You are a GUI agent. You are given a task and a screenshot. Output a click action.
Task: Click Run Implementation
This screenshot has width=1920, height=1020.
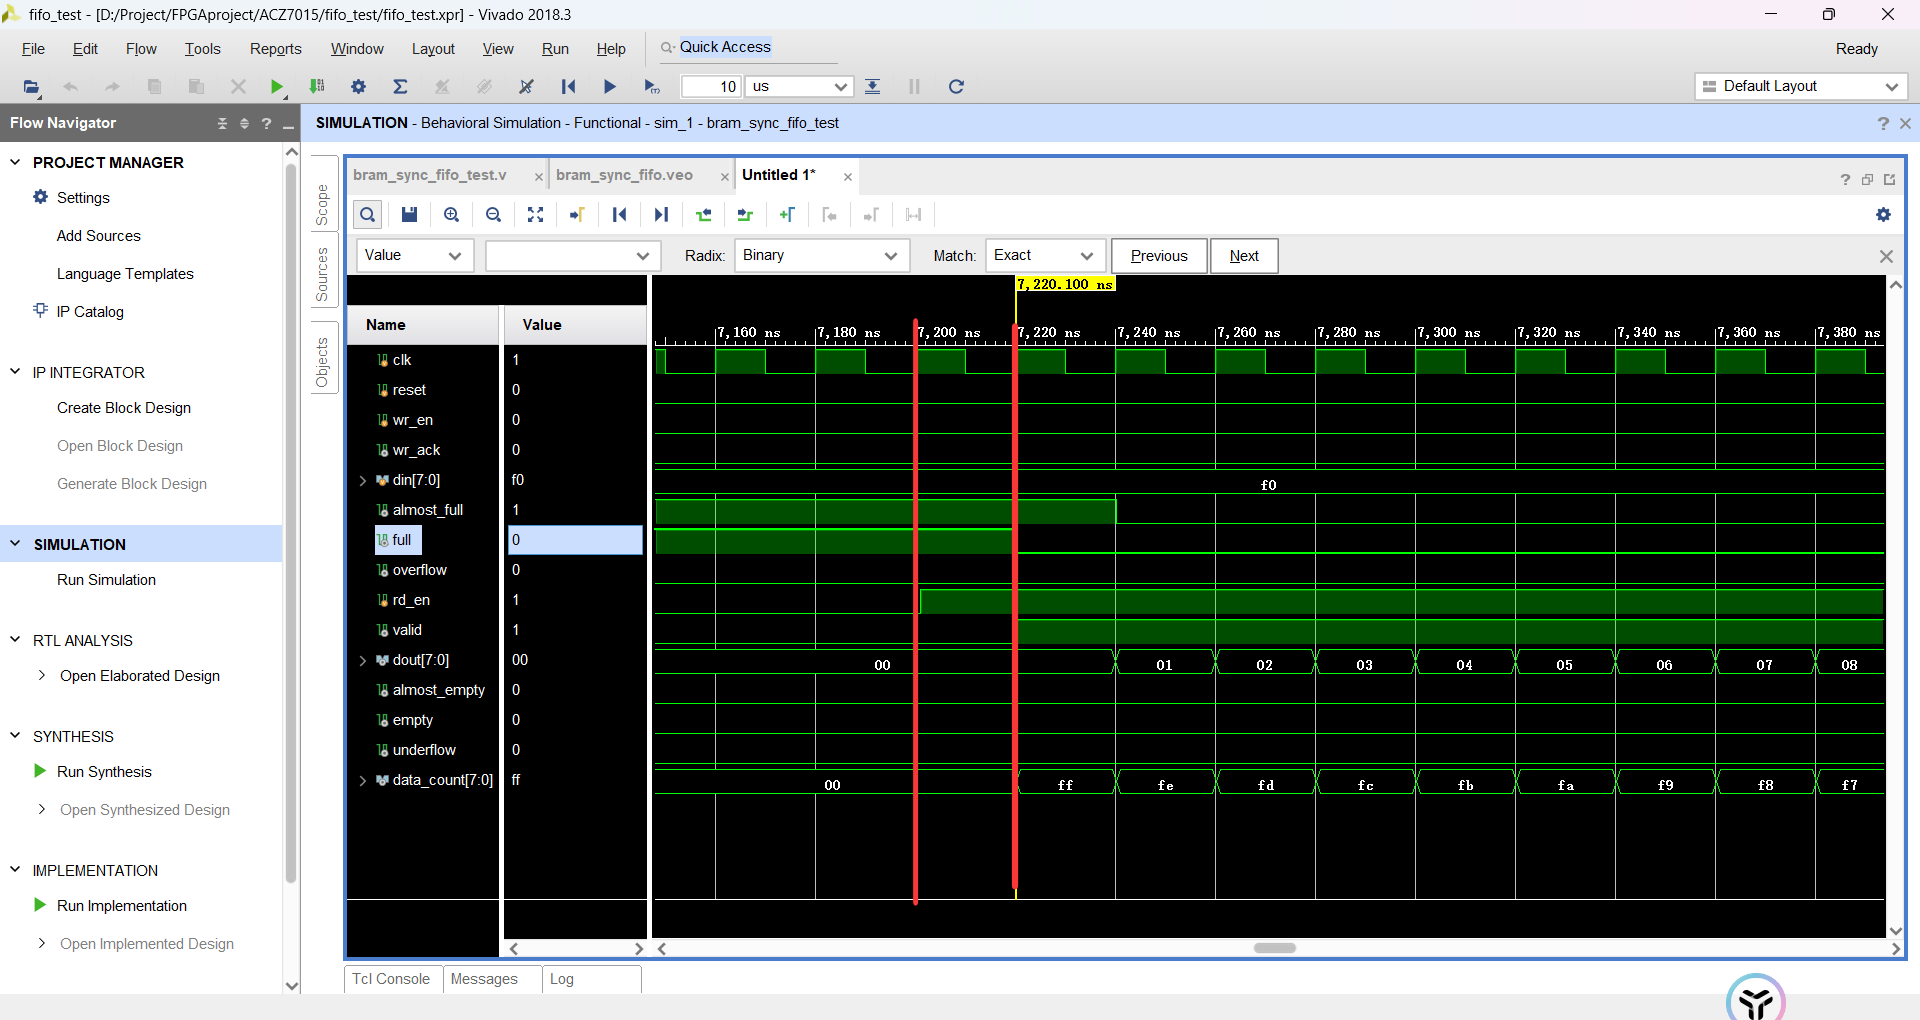pos(122,906)
